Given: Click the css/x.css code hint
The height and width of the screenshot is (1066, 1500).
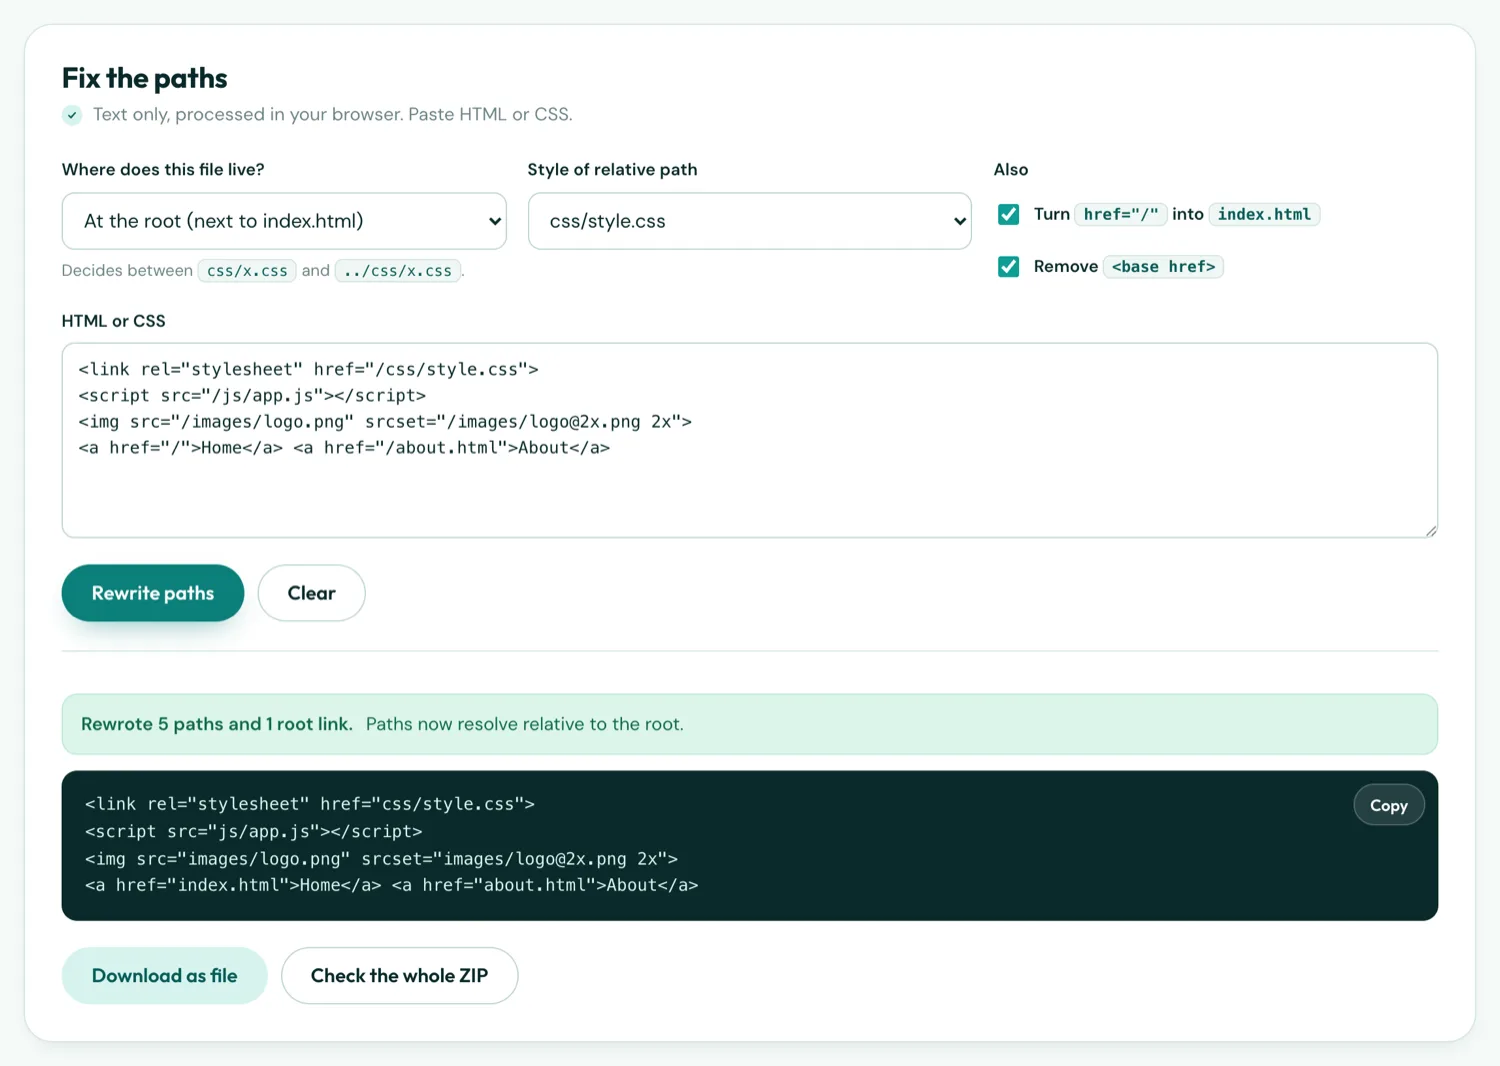Looking at the screenshot, I should tap(247, 271).
